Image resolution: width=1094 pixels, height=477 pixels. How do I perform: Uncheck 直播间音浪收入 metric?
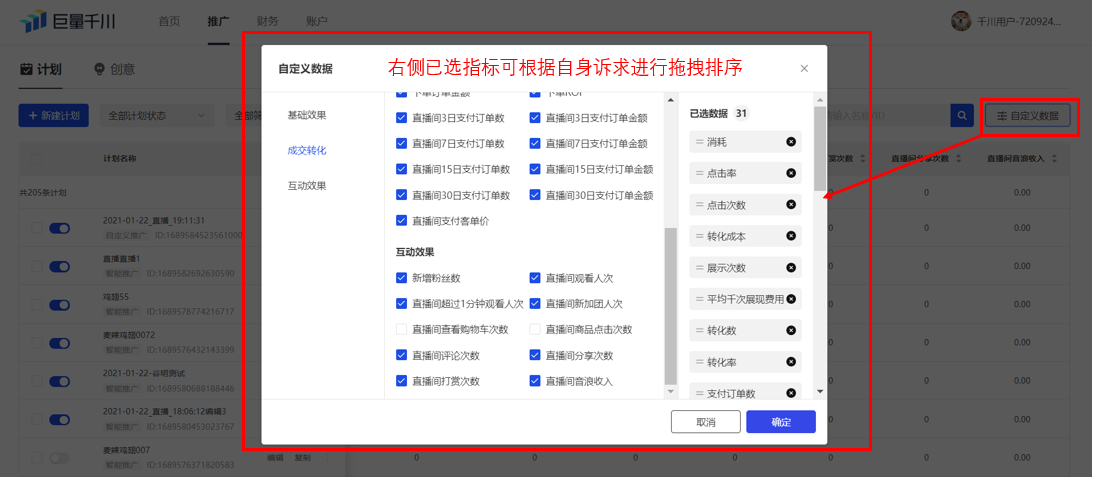click(x=535, y=381)
